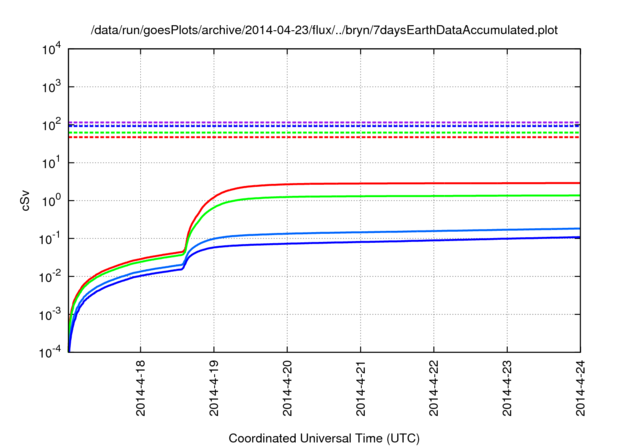Image resolution: width=640 pixels, height=448 pixels.
Task: Click the solid red accumulated dose curve
Action: (361, 183)
